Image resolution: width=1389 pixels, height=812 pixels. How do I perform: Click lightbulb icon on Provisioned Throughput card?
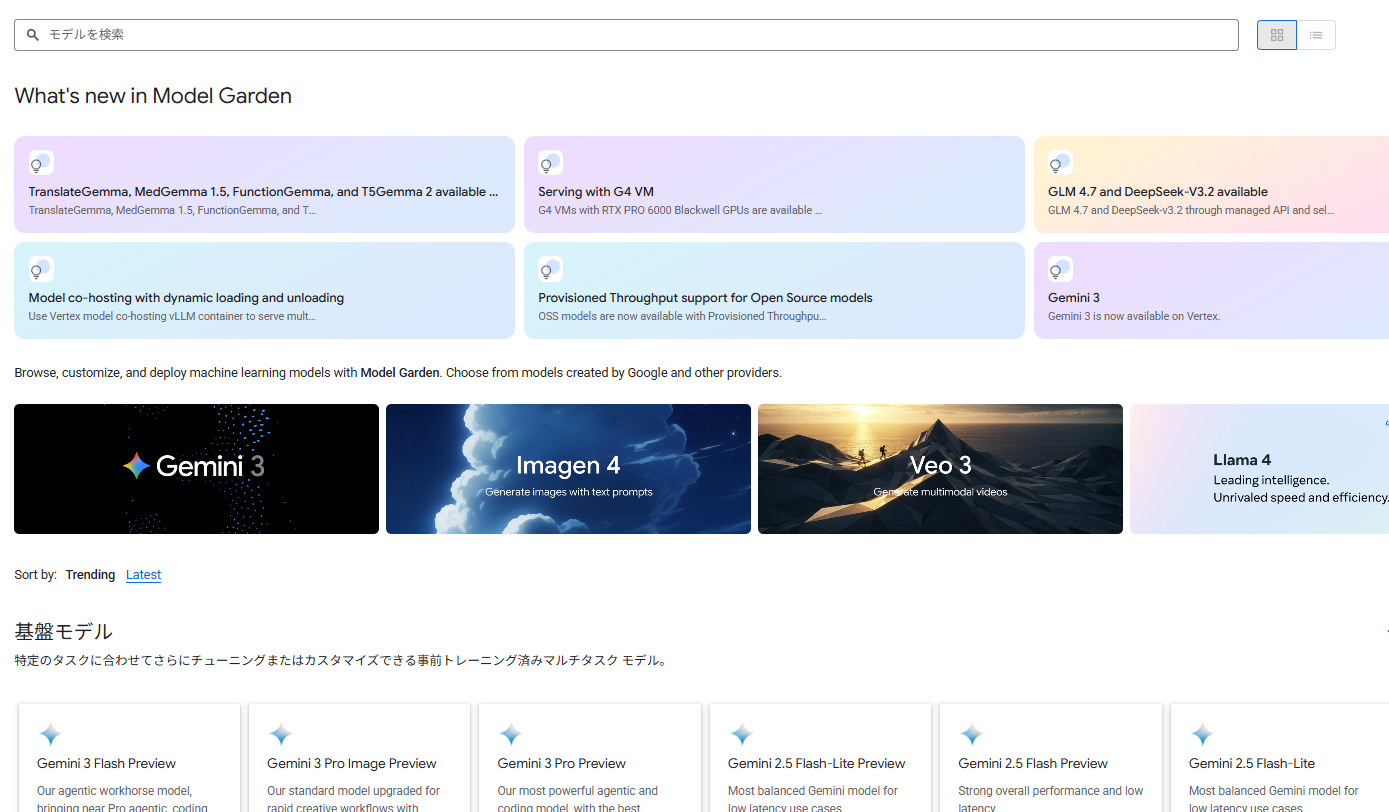coord(550,269)
